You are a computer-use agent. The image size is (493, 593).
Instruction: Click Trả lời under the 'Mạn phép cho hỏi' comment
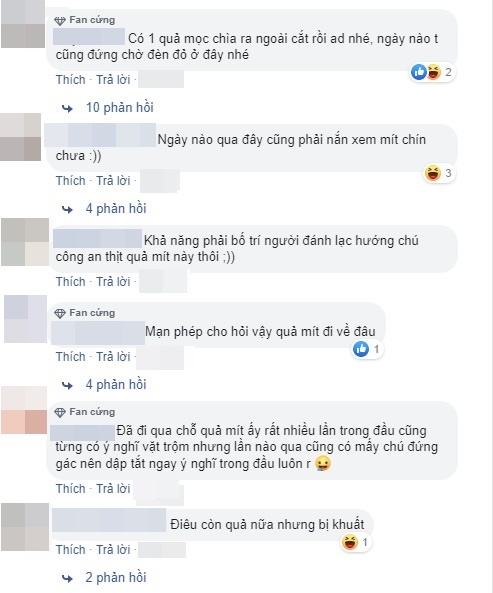coord(113,357)
